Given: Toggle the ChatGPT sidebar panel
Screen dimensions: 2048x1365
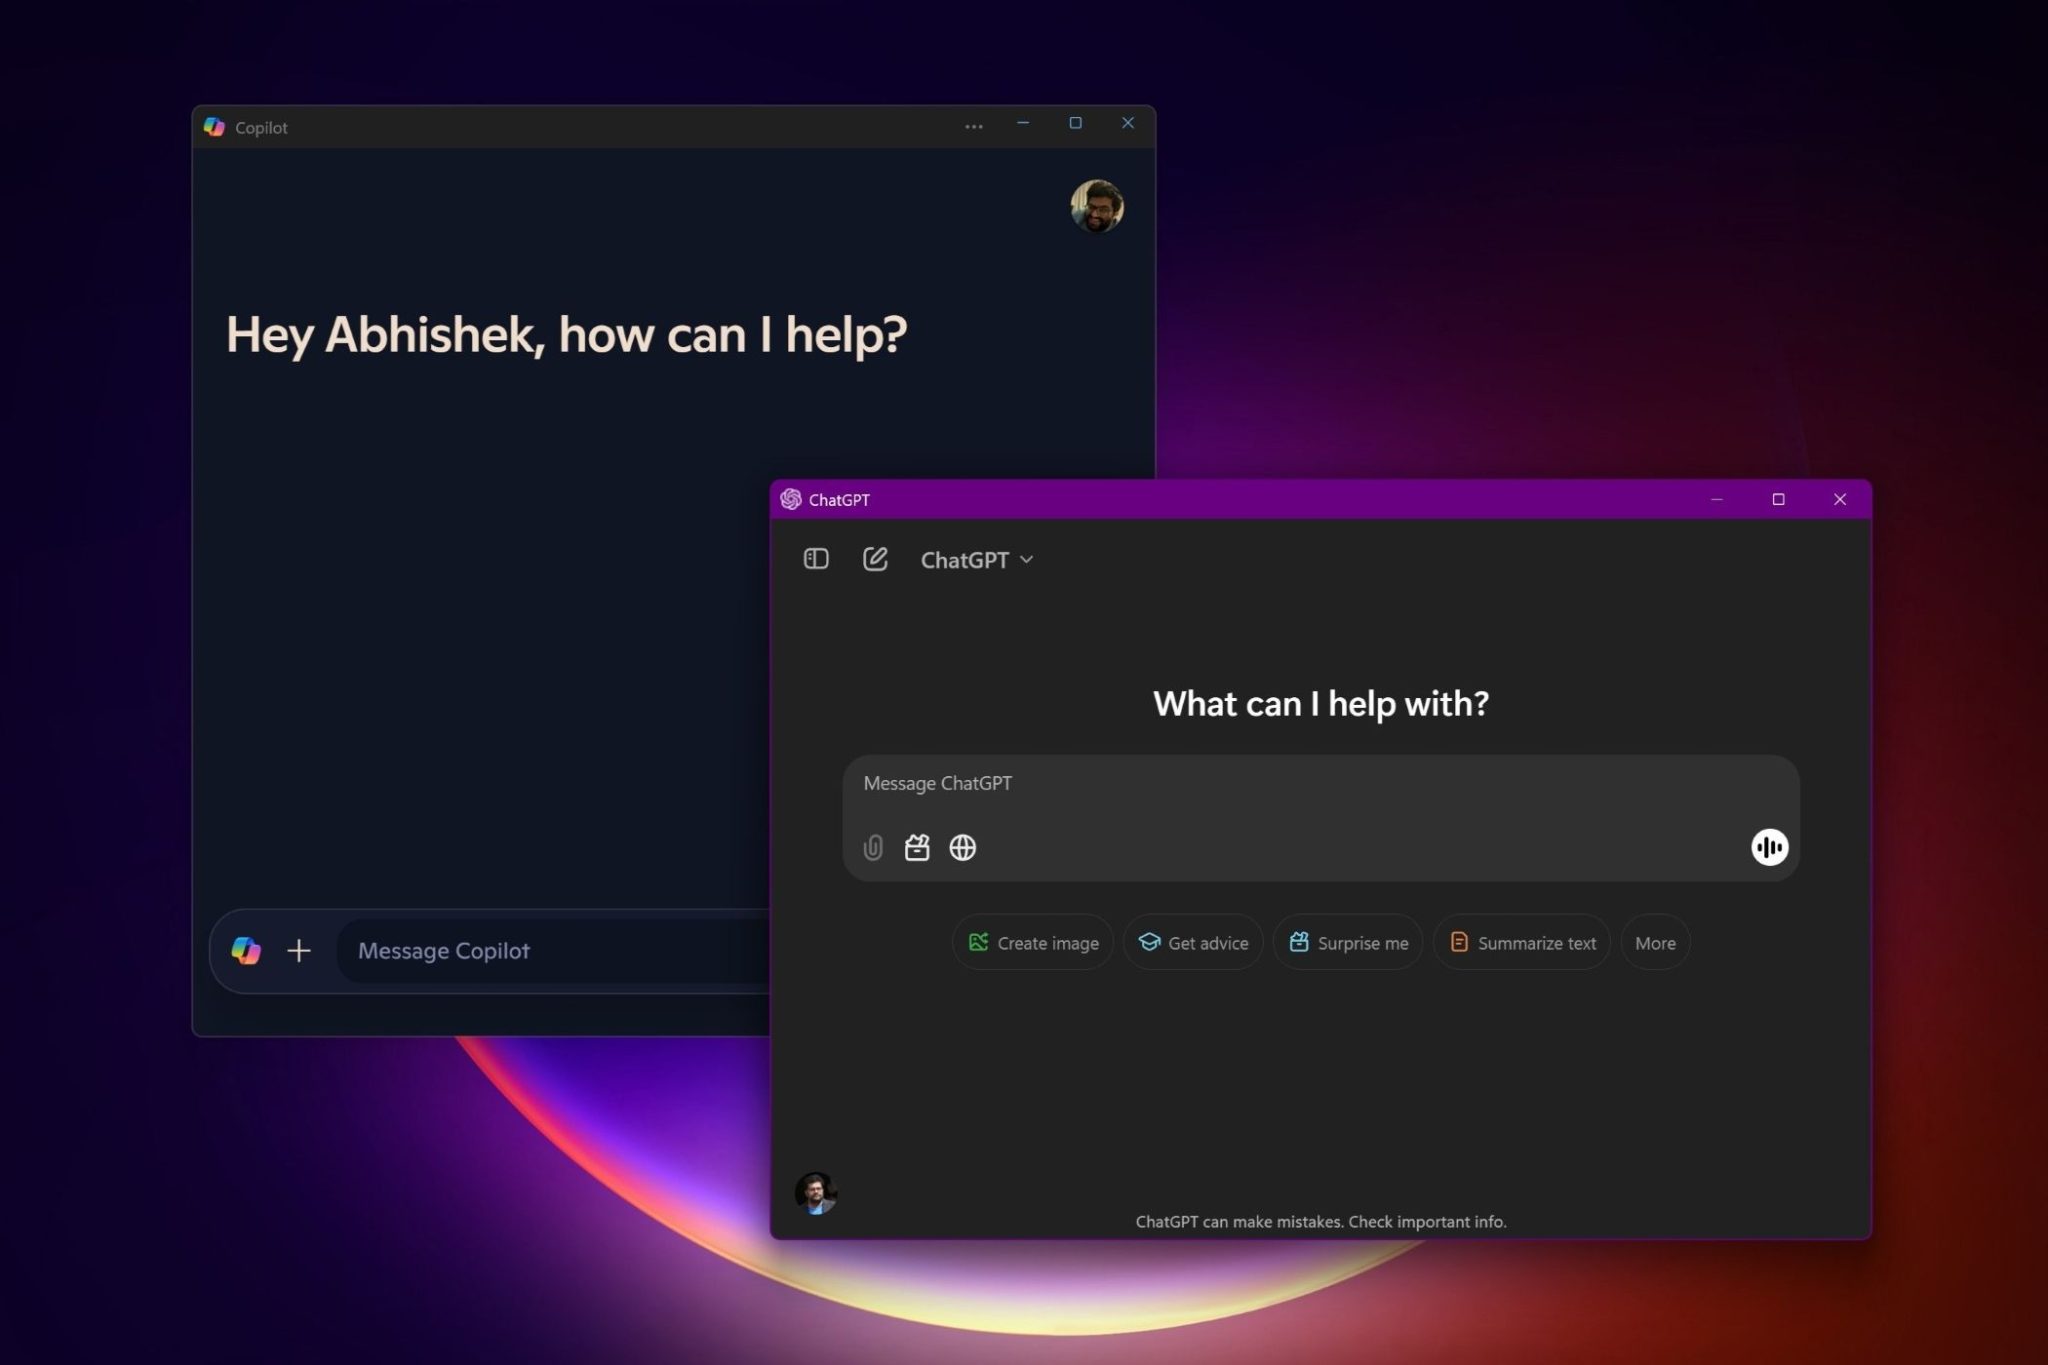Looking at the screenshot, I should click(x=814, y=559).
